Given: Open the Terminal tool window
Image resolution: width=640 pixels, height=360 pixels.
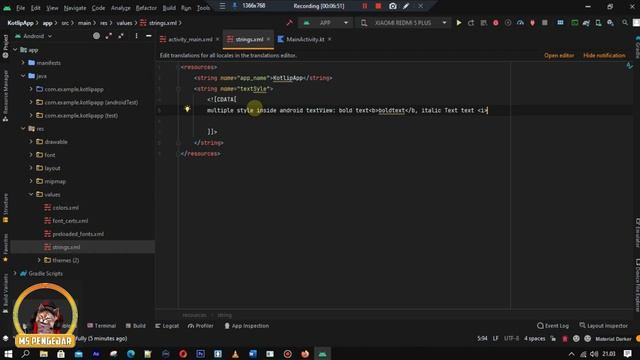Looking at the screenshot, I should (x=102, y=326).
